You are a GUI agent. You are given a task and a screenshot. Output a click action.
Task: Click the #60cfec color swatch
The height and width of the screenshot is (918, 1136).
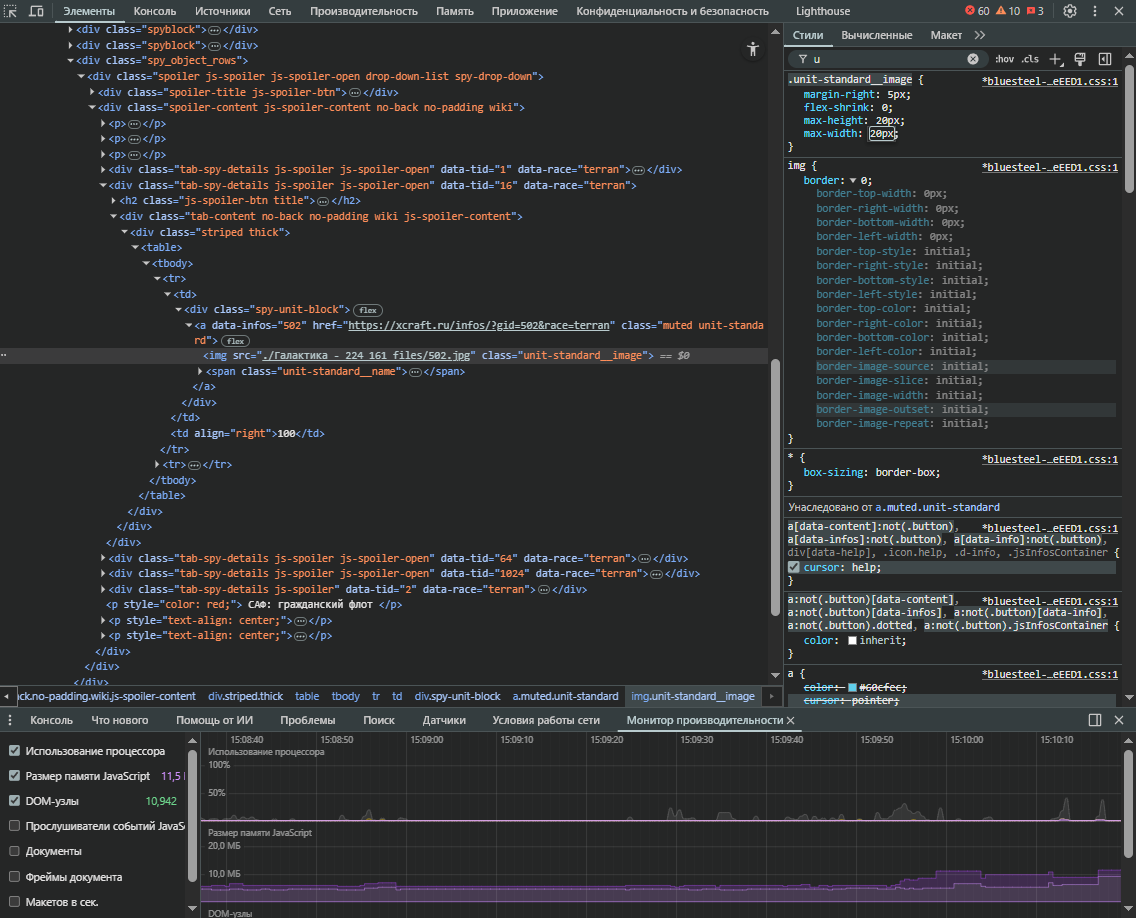coord(852,687)
